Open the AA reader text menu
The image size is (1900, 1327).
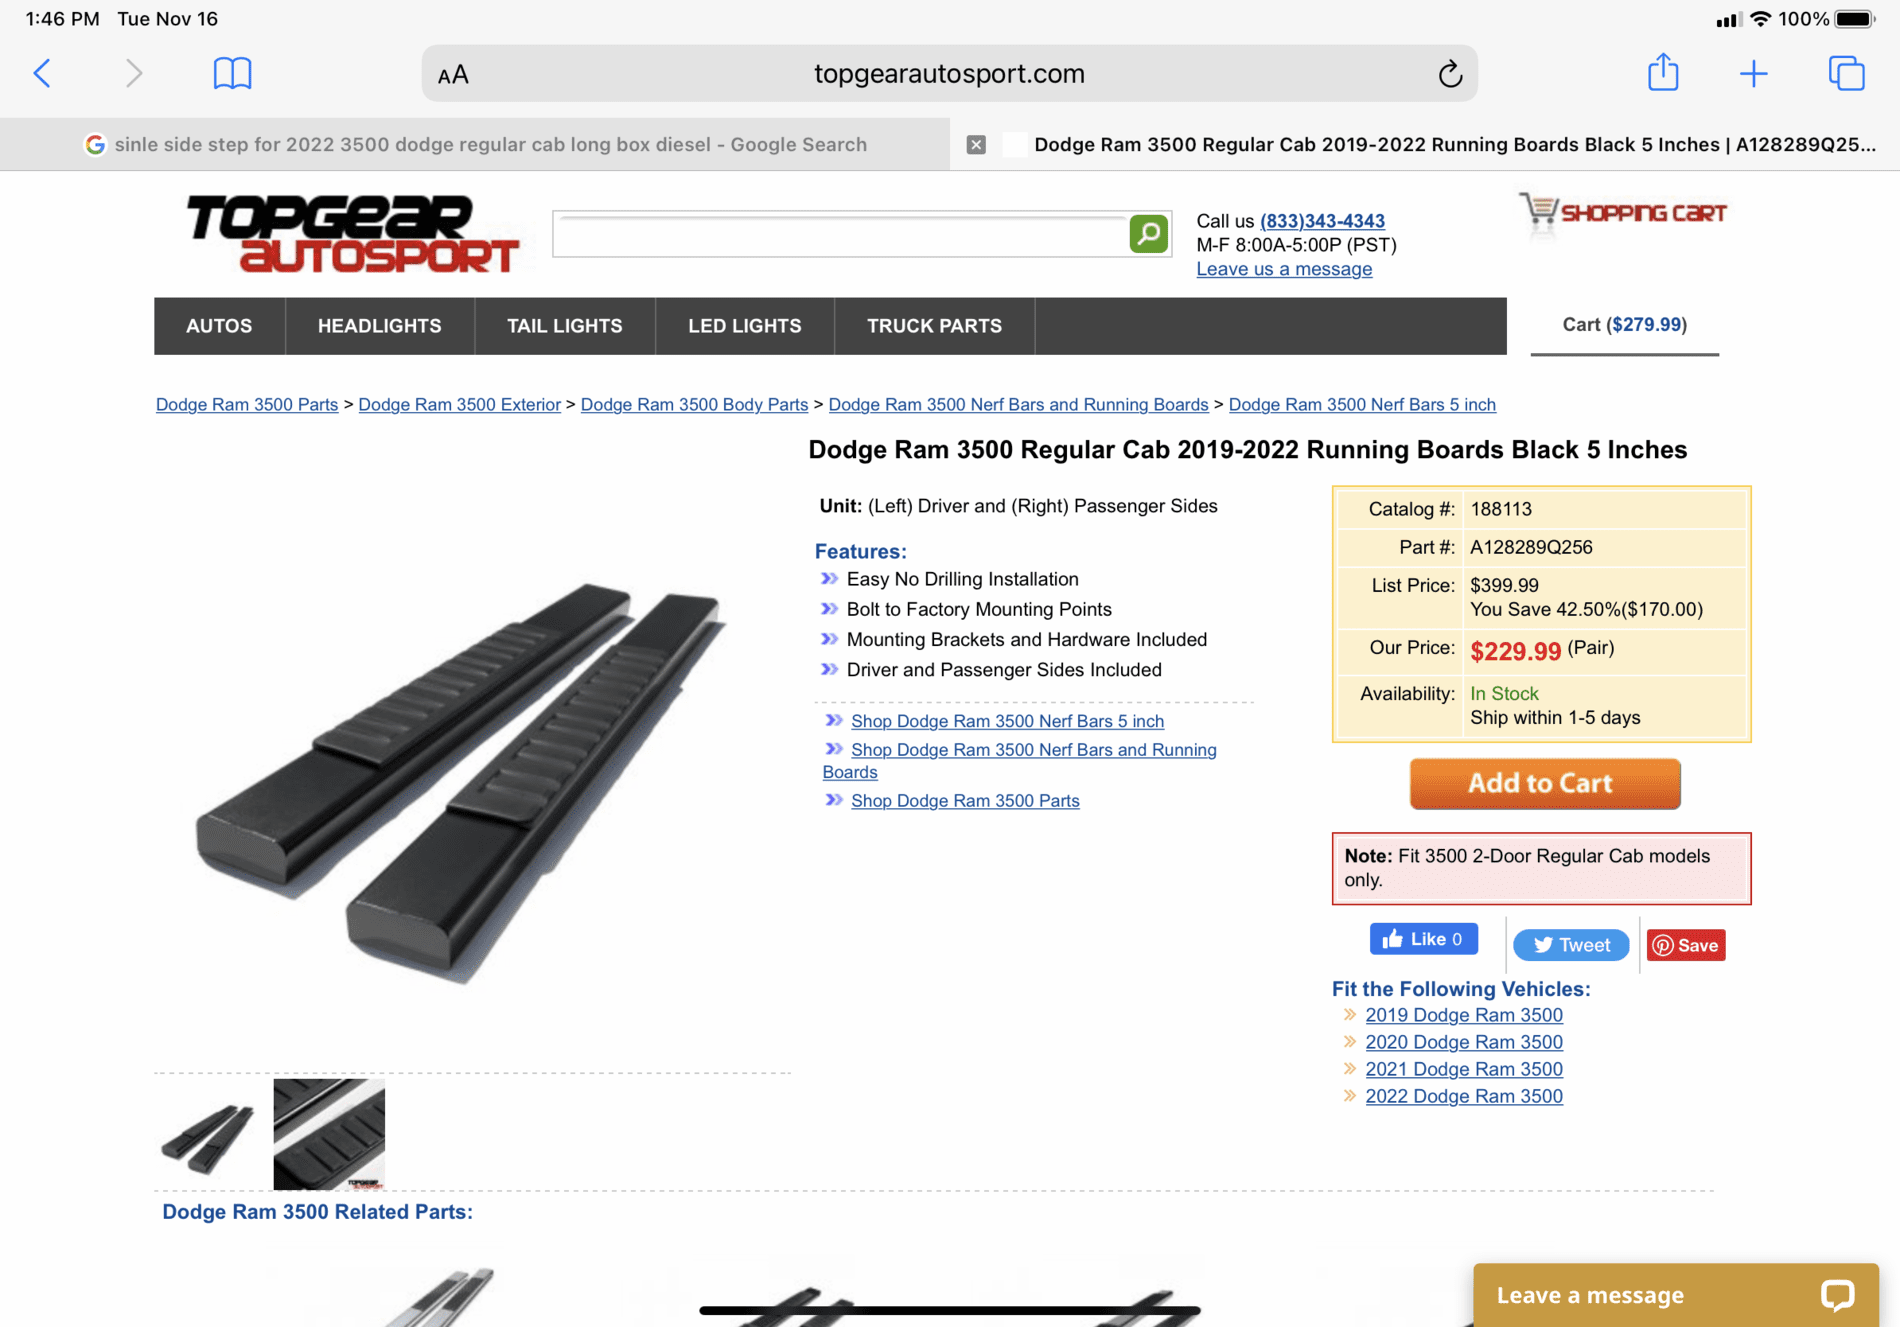point(453,74)
